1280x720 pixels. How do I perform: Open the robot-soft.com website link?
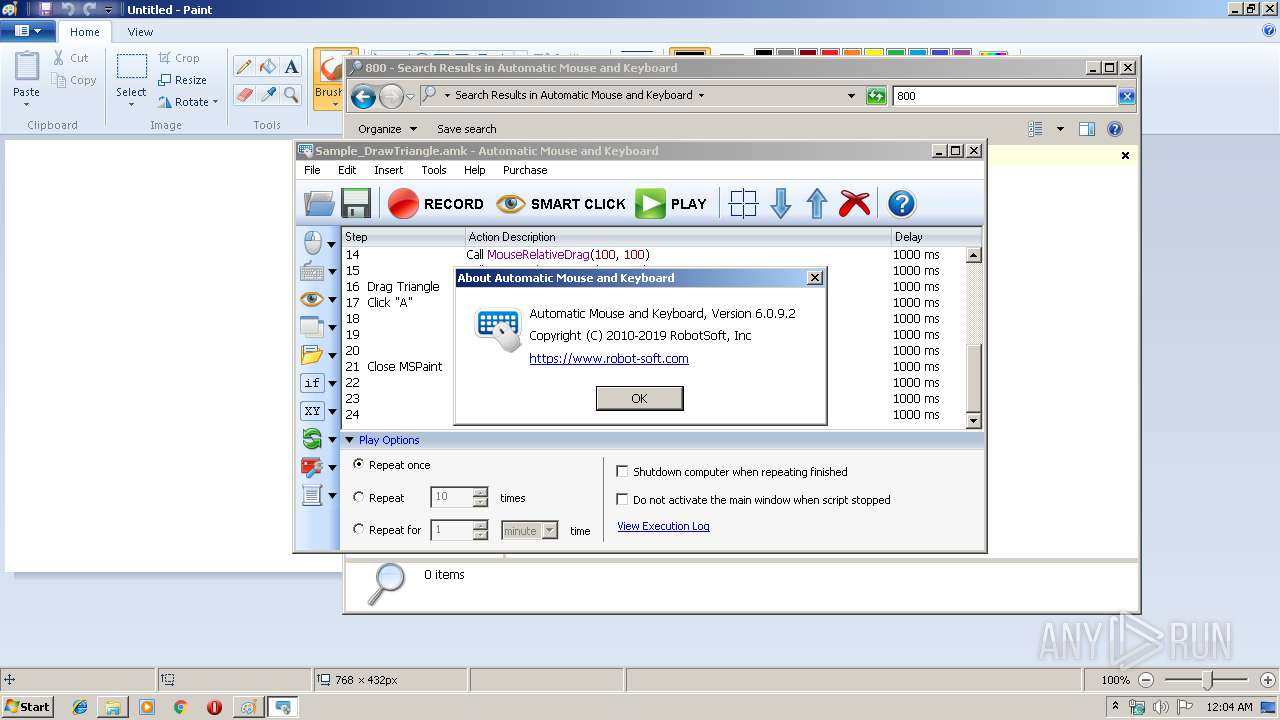coord(609,358)
